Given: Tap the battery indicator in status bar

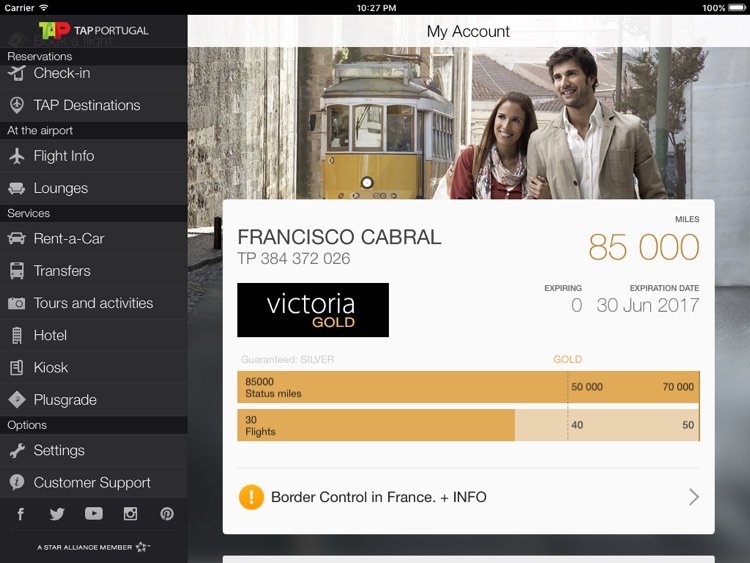Looking at the screenshot, I should point(737,8).
